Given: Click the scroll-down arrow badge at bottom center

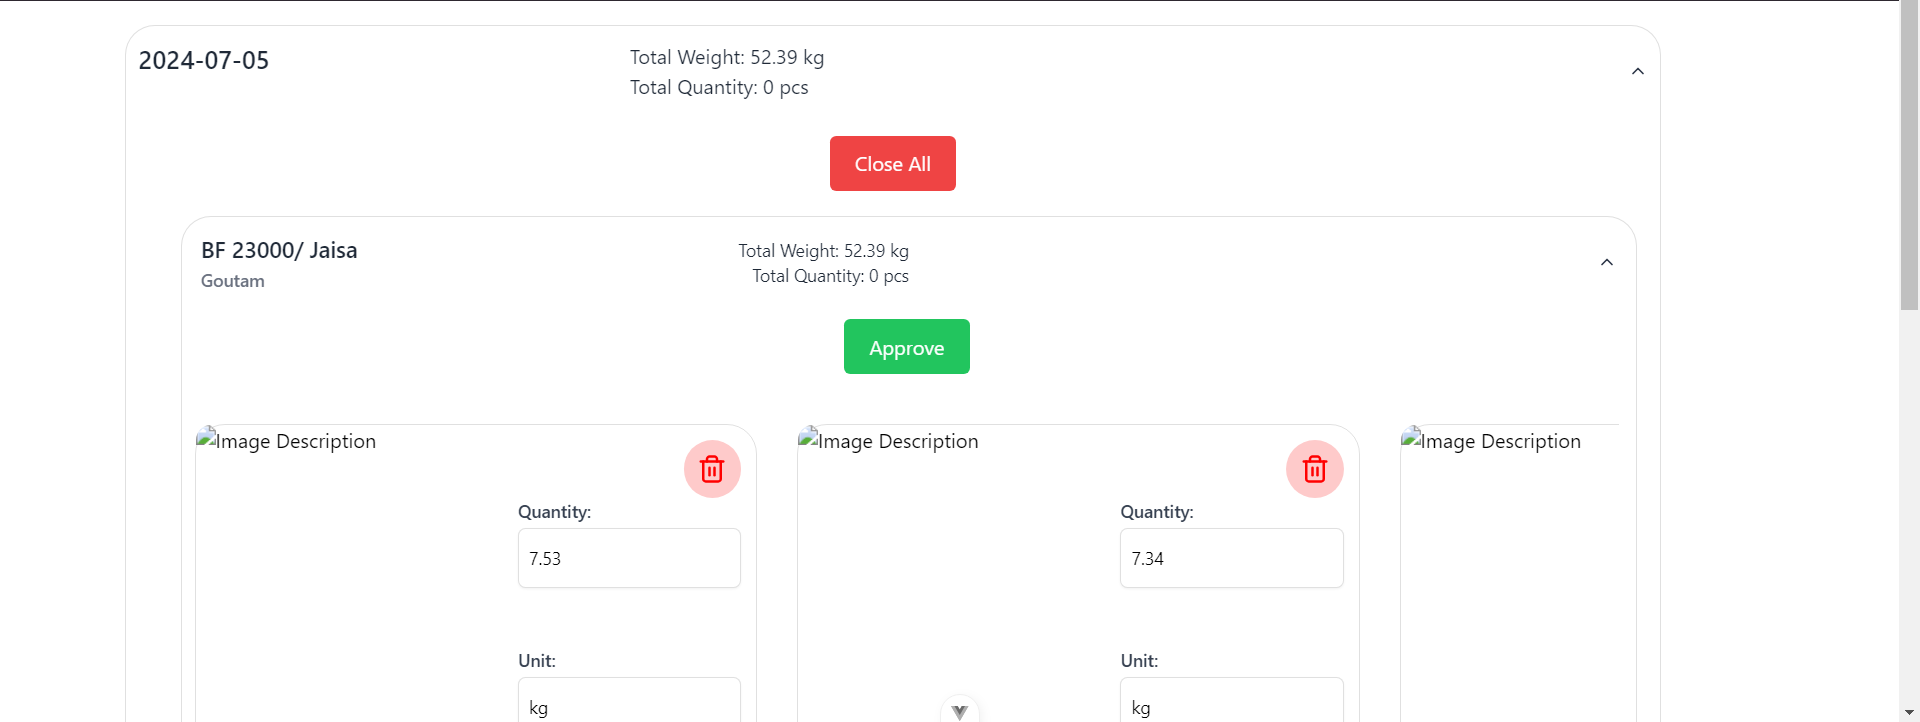Looking at the screenshot, I should tap(959, 711).
